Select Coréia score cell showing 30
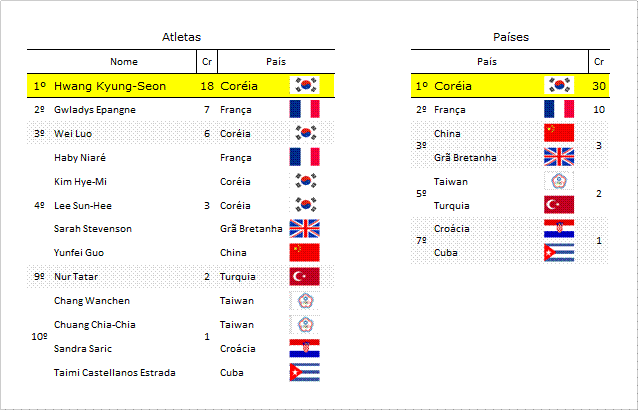The image size is (638, 411). (599, 86)
